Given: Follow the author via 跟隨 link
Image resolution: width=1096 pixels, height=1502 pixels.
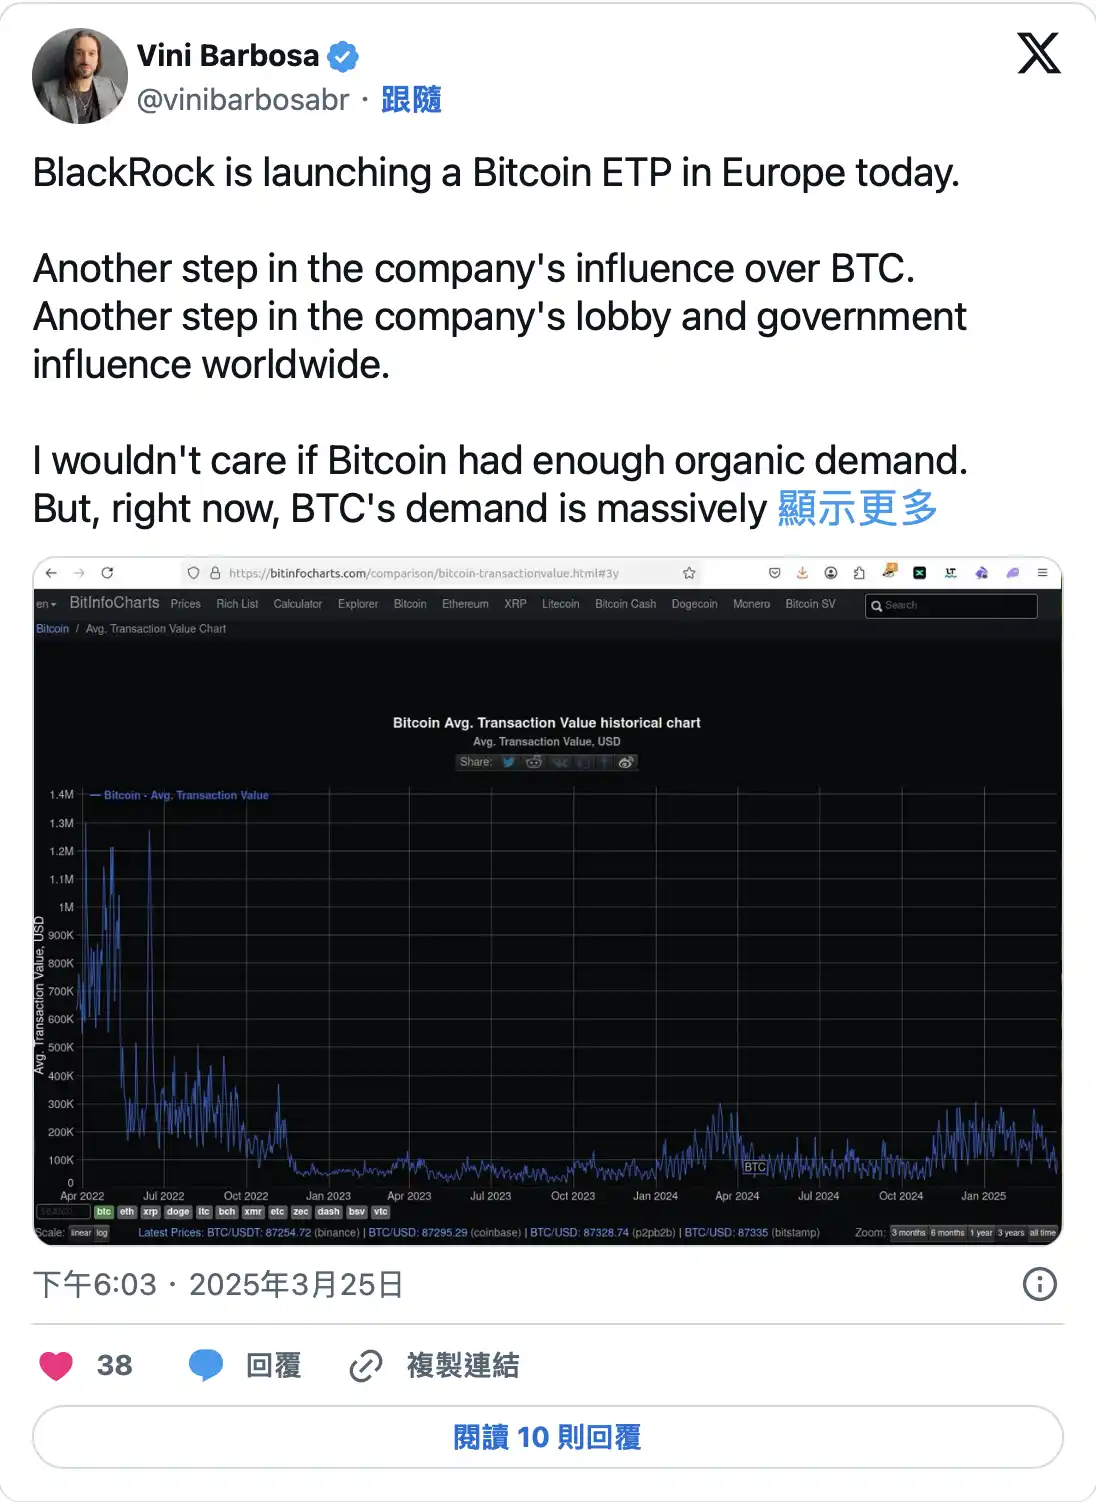Looking at the screenshot, I should [x=411, y=100].
